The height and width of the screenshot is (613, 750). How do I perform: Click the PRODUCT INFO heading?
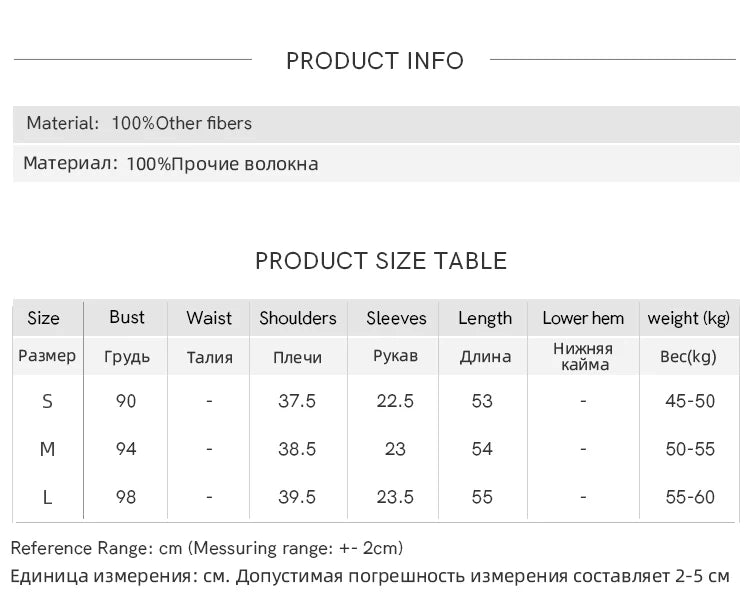375,61
